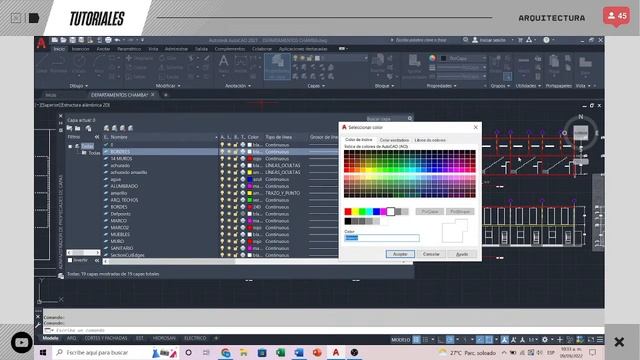The height and width of the screenshot is (360, 640).
Task: Click the Set Current layer icon
Action: pos(131,128)
